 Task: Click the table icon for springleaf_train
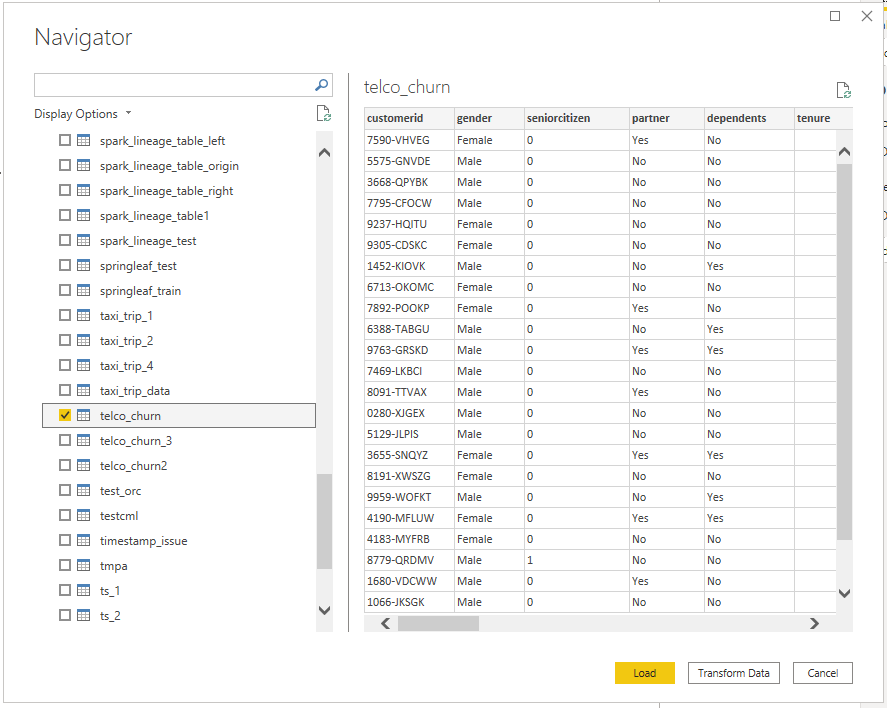click(x=83, y=290)
